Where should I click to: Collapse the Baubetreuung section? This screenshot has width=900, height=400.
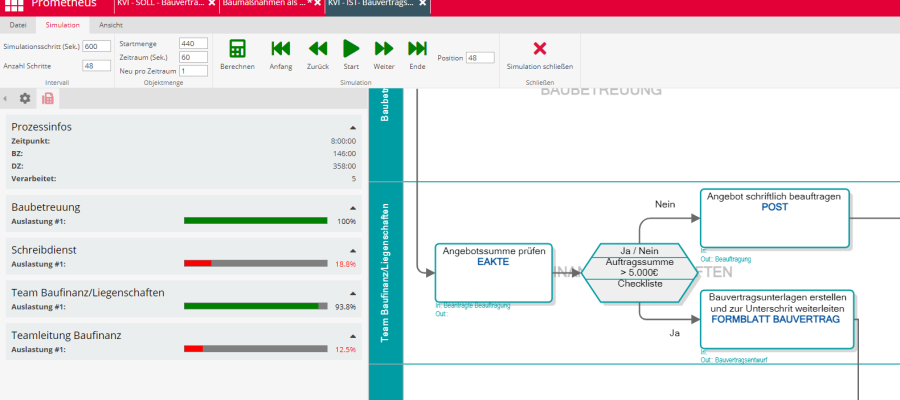(353, 208)
